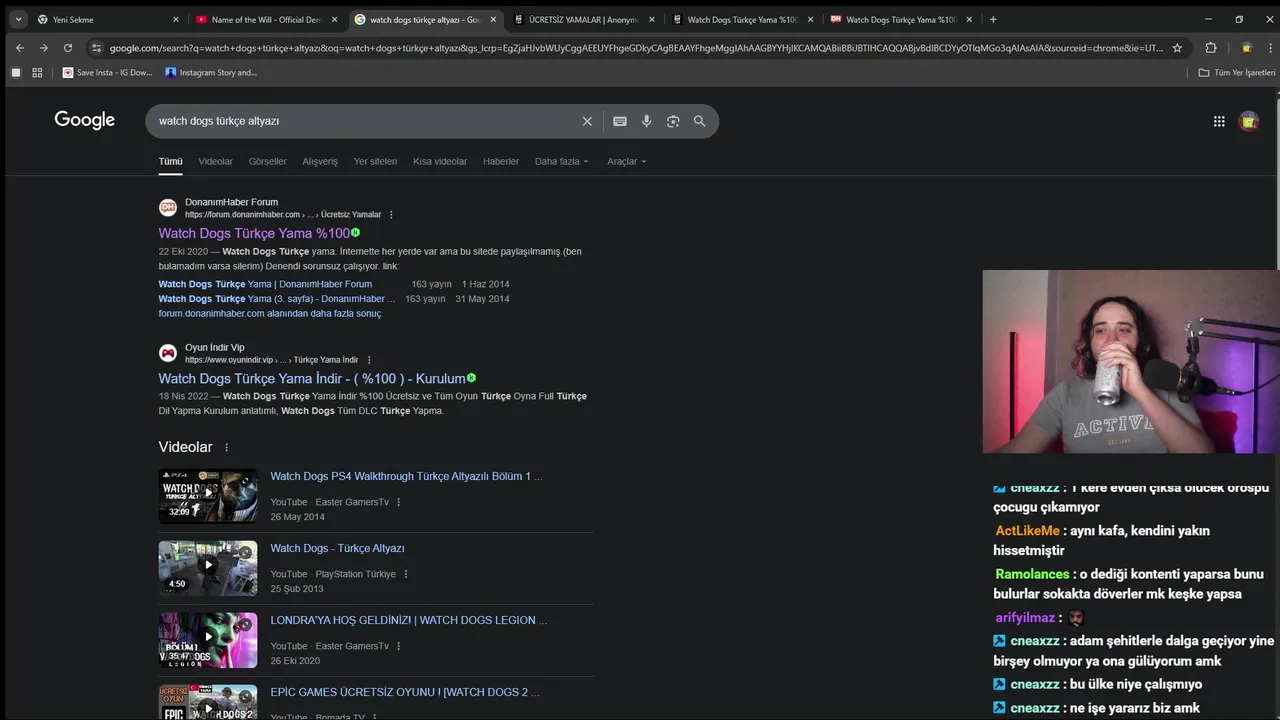The height and width of the screenshot is (720, 1280).
Task: Open the Tüm Yer İşaretleri bookmarks folder
Action: 1237,72
